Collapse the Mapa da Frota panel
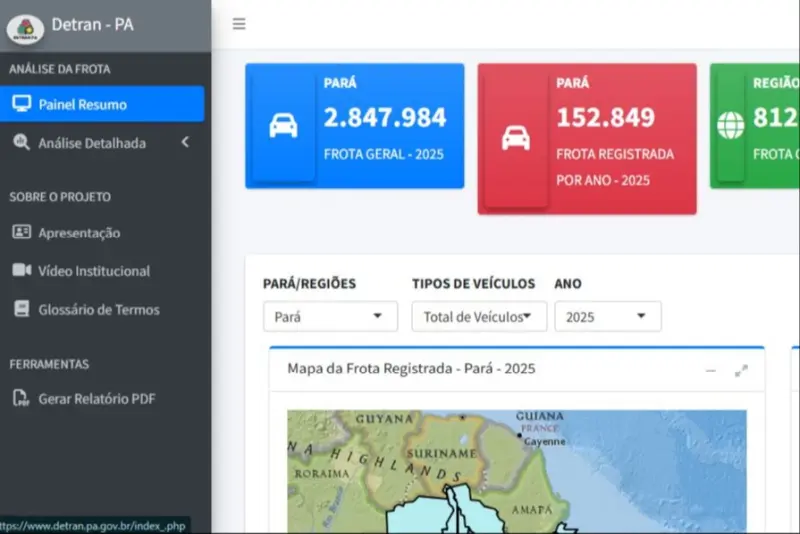The width and height of the screenshot is (800, 534). [x=711, y=370]
